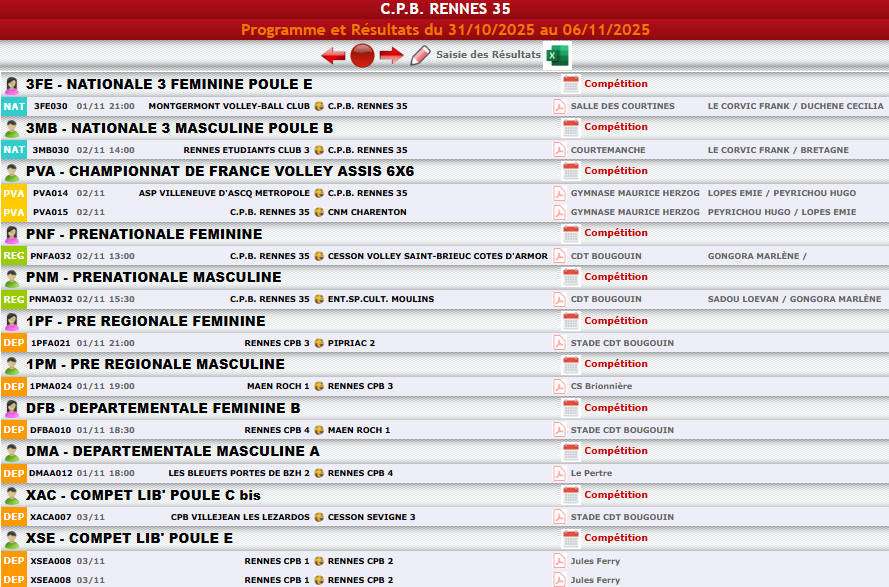Open Compétition link for Nationale 3 Masculine
This screenshot has width=889, height=587.
click(616, 127)
